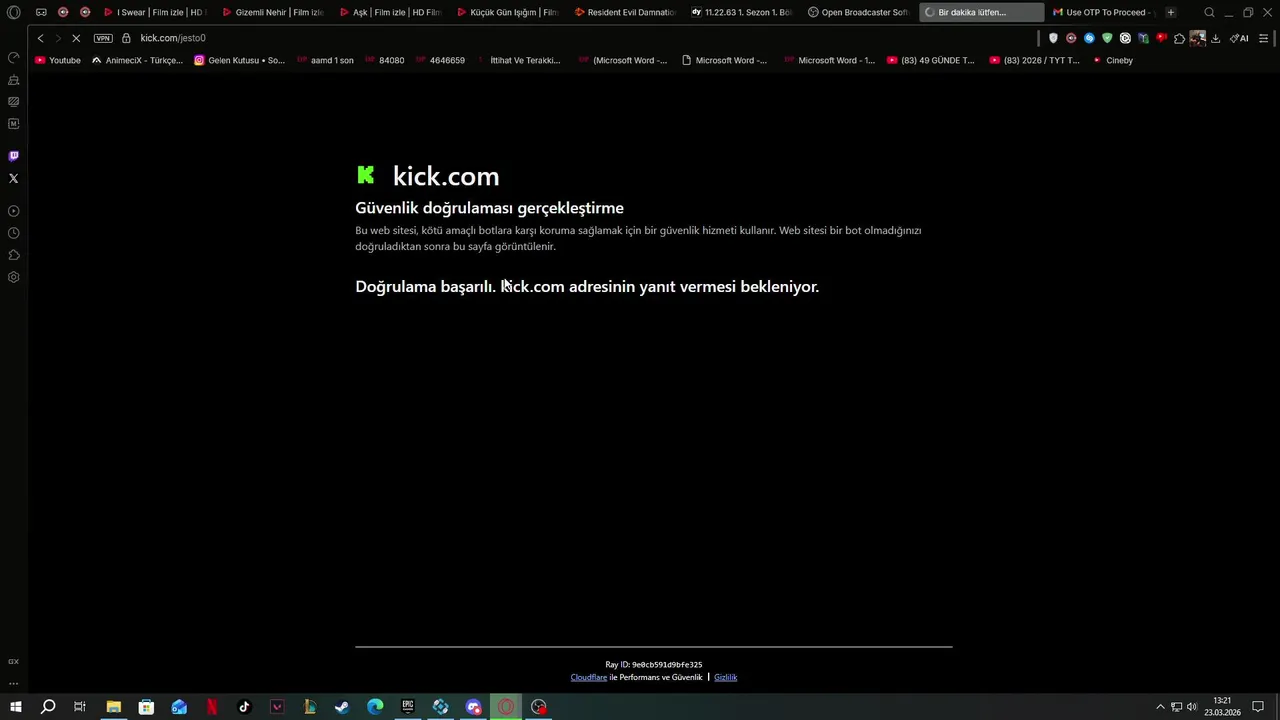
Task: Switch to the '11.22.63 1. Sezon' tab
Action: (742, 13)
